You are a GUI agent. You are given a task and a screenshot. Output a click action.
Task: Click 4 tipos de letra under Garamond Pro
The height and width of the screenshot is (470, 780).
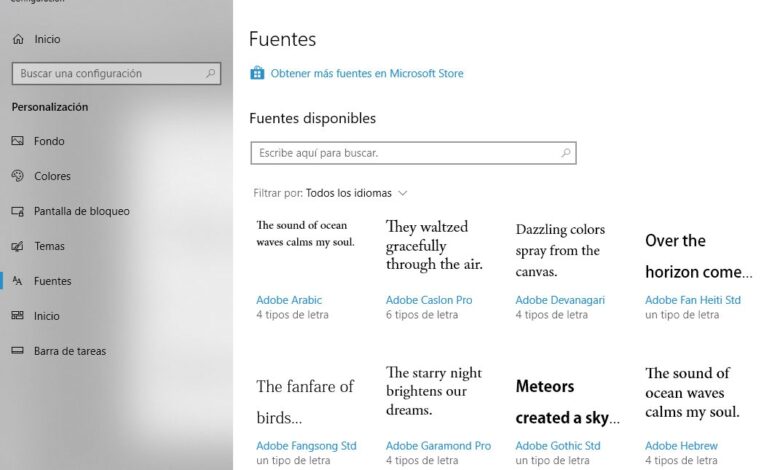(x=422, y=461)
